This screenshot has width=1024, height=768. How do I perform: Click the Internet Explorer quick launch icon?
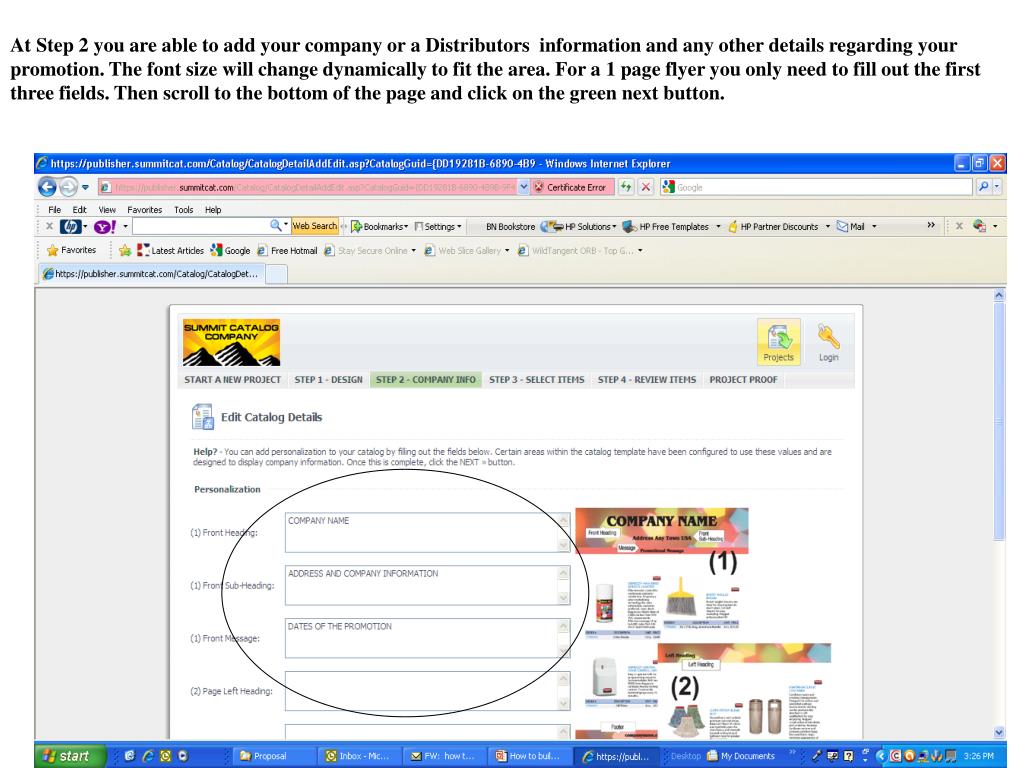point(148,756)
